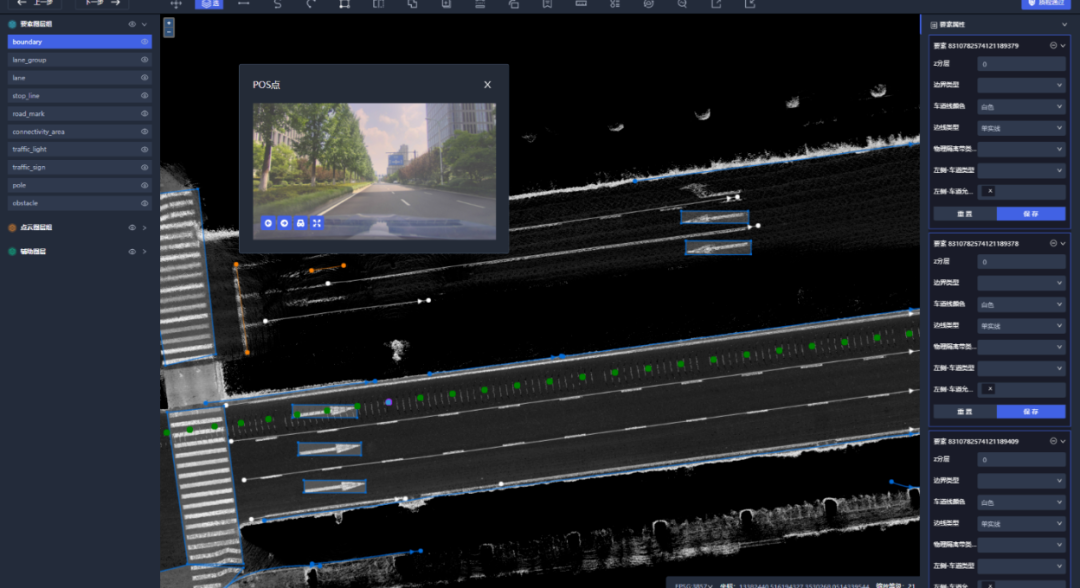Image resolution: width=1080 pixels, height=588 pixels.
Task: Expand POS image to fullscreen
Action: [x=317, y=223]
